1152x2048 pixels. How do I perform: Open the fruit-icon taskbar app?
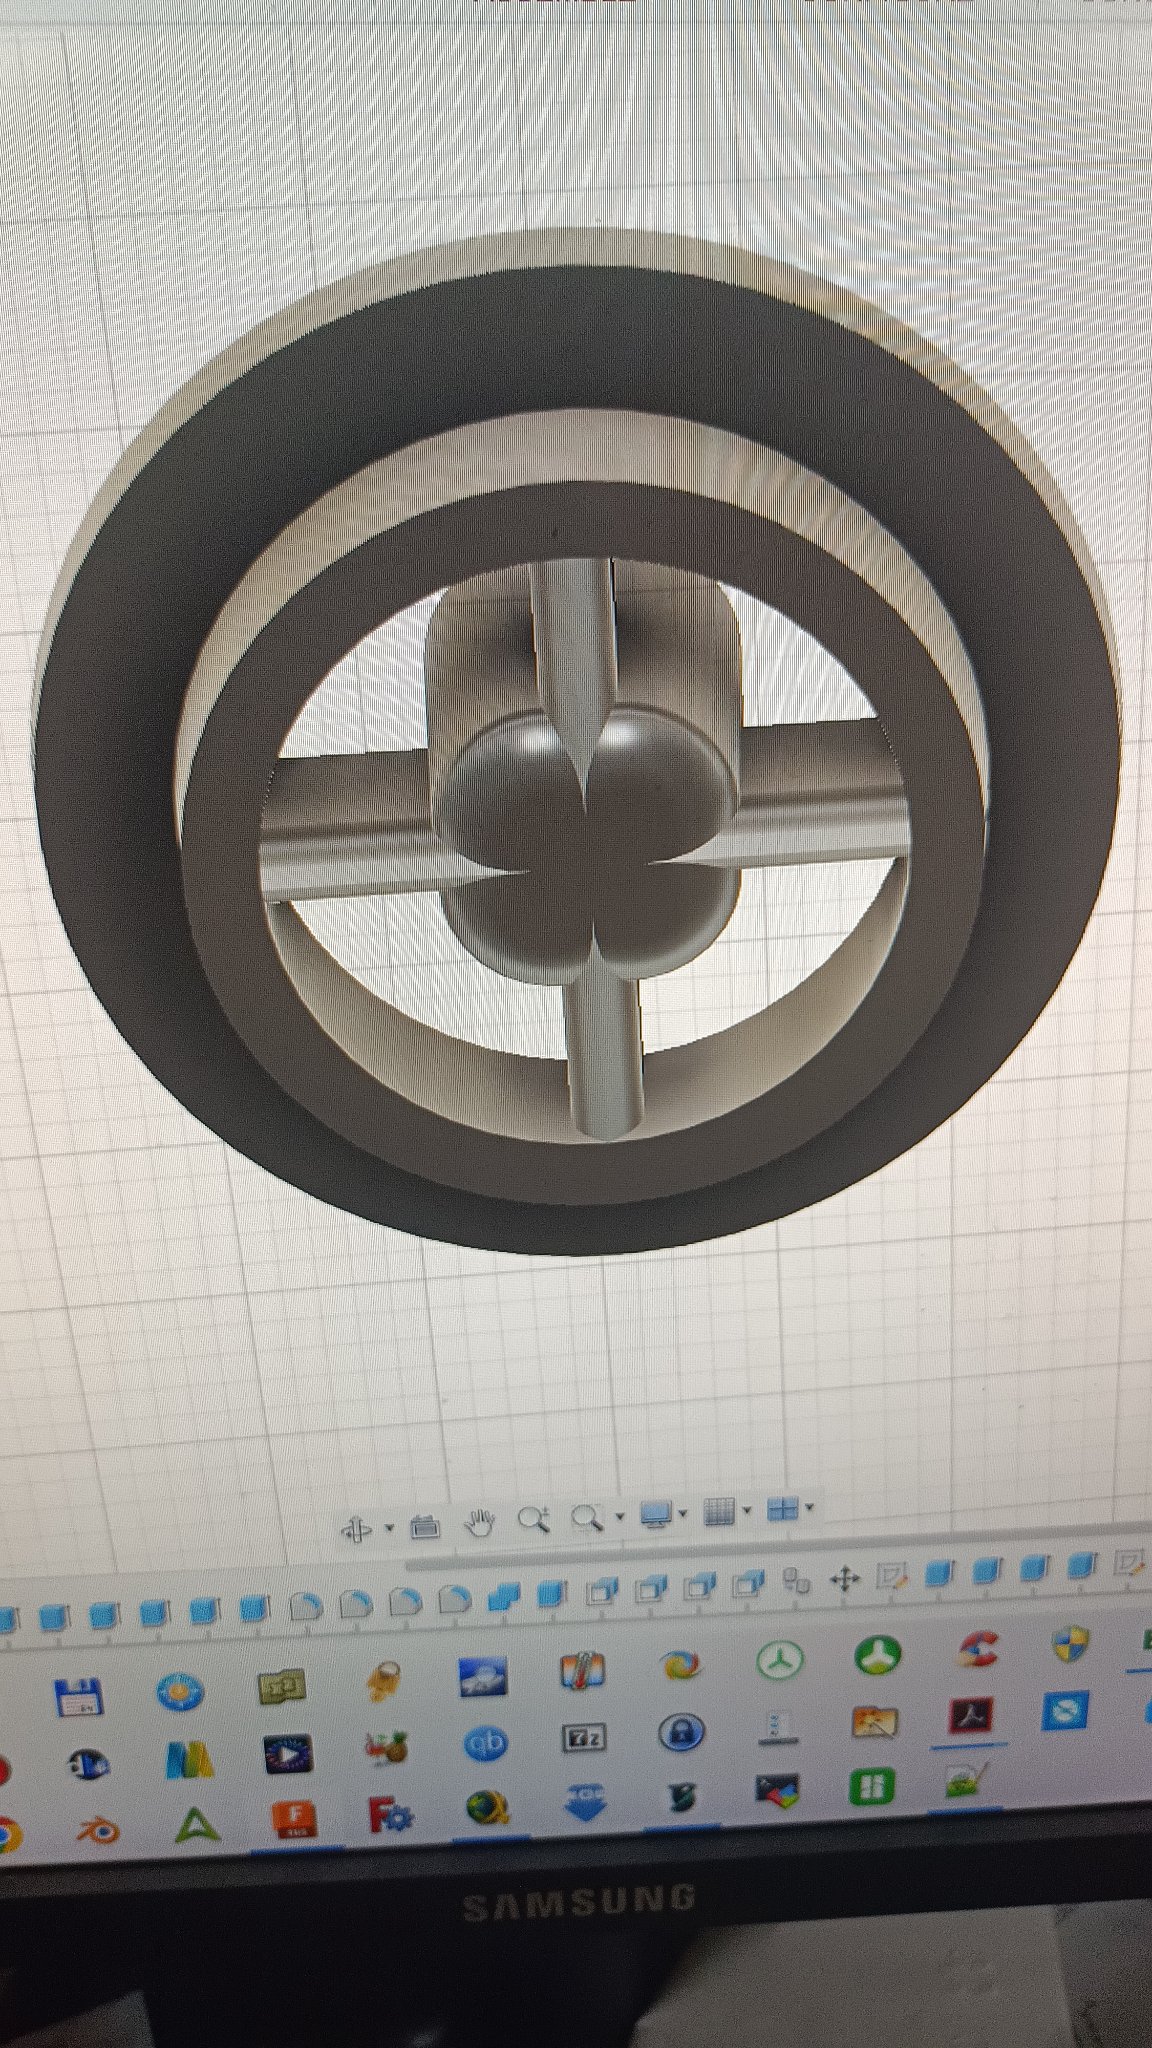coord(388,1749)
